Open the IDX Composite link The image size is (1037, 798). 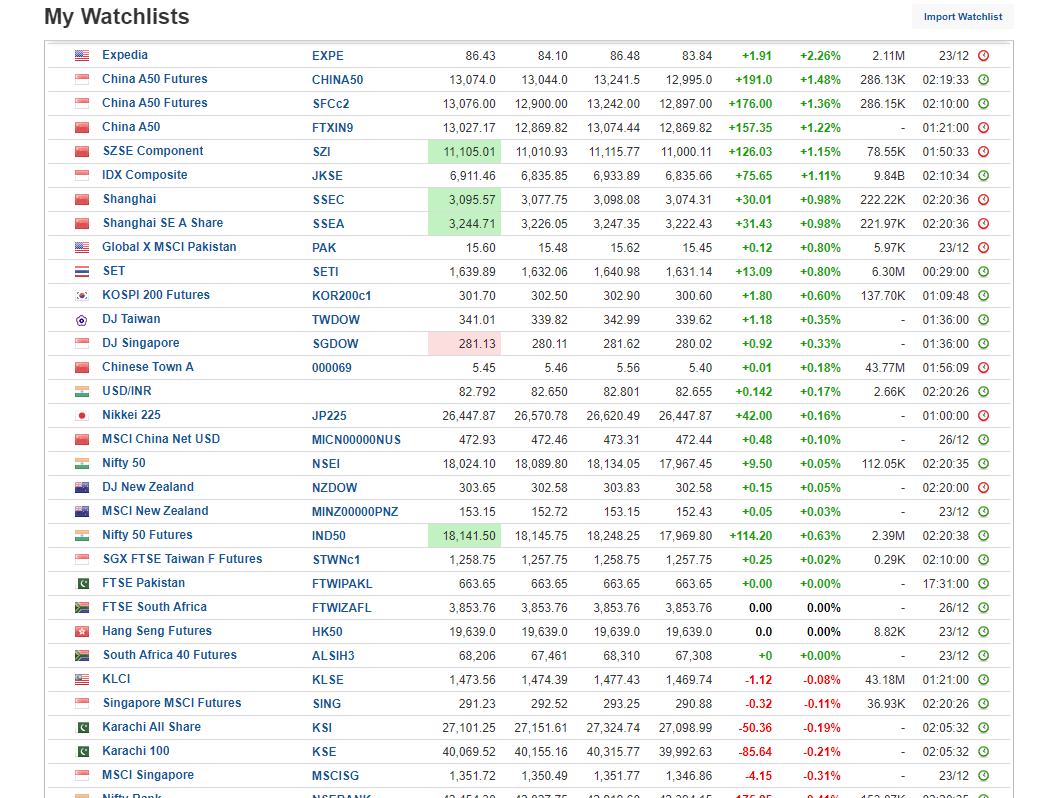144,175
